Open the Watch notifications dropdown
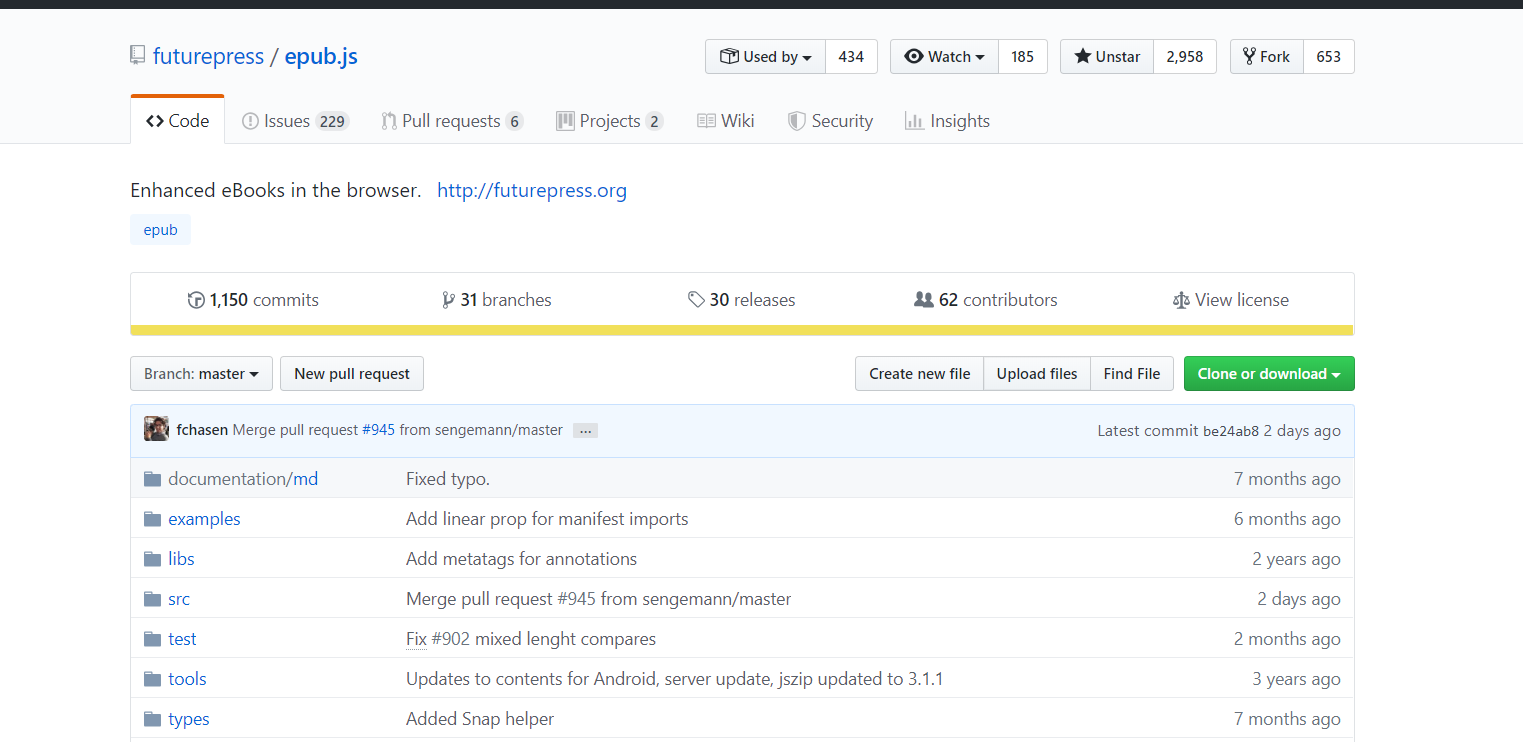Screen dimensions: 1523x742 point(944,57)
